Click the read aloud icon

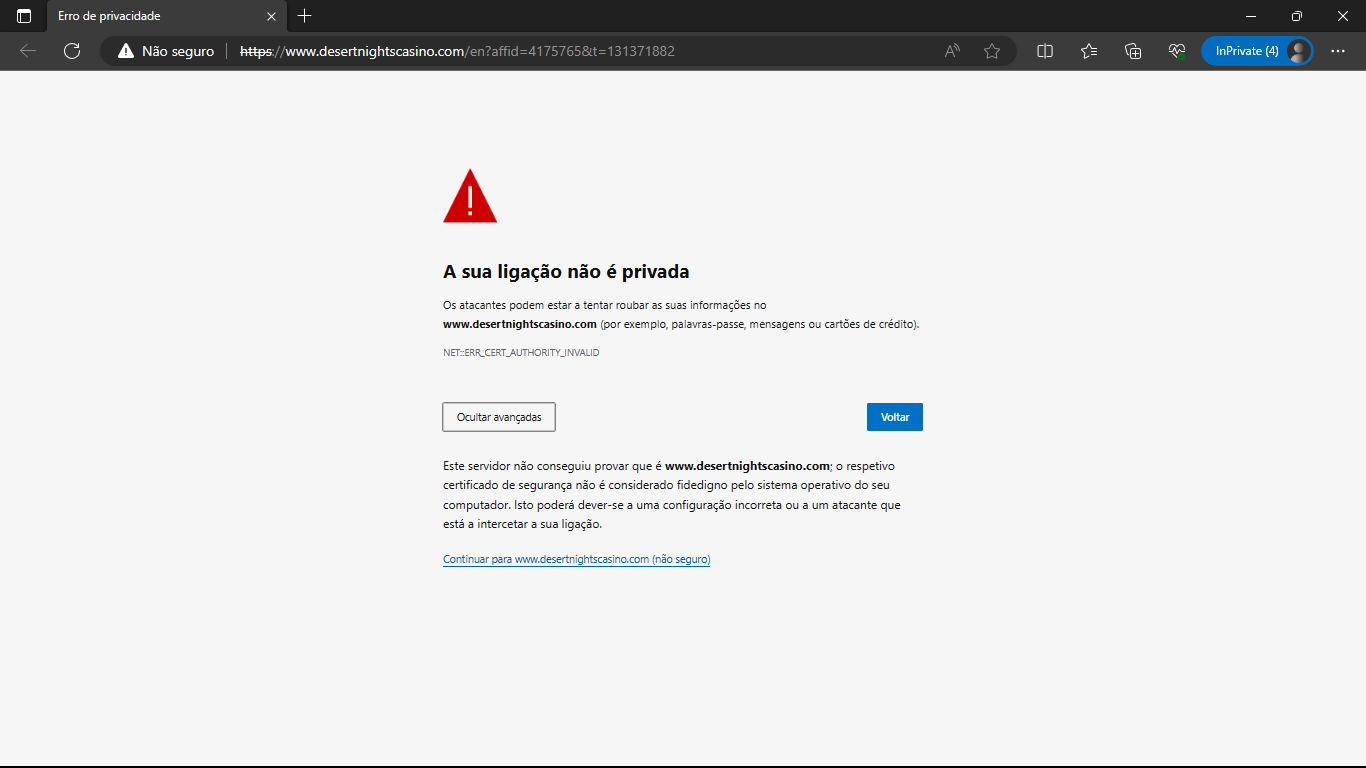pyautogui.click(x=952, y=51)
